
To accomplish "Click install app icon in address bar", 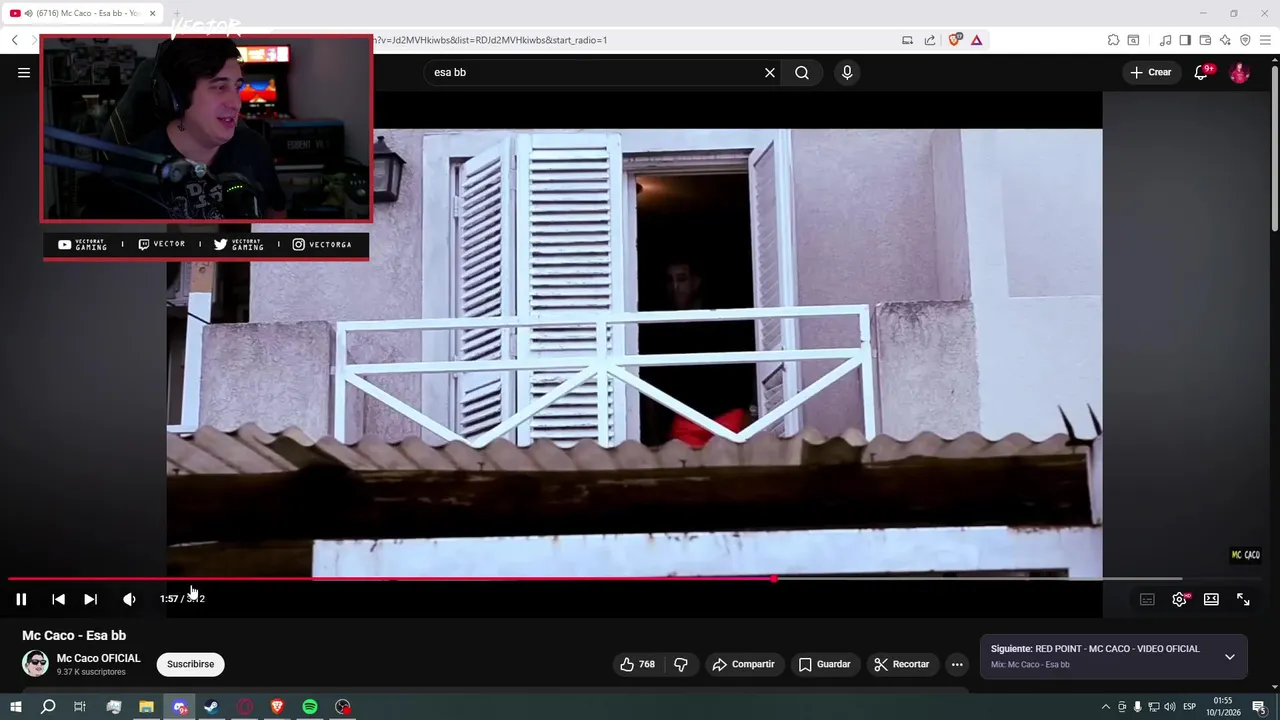I will pos(908,40).
